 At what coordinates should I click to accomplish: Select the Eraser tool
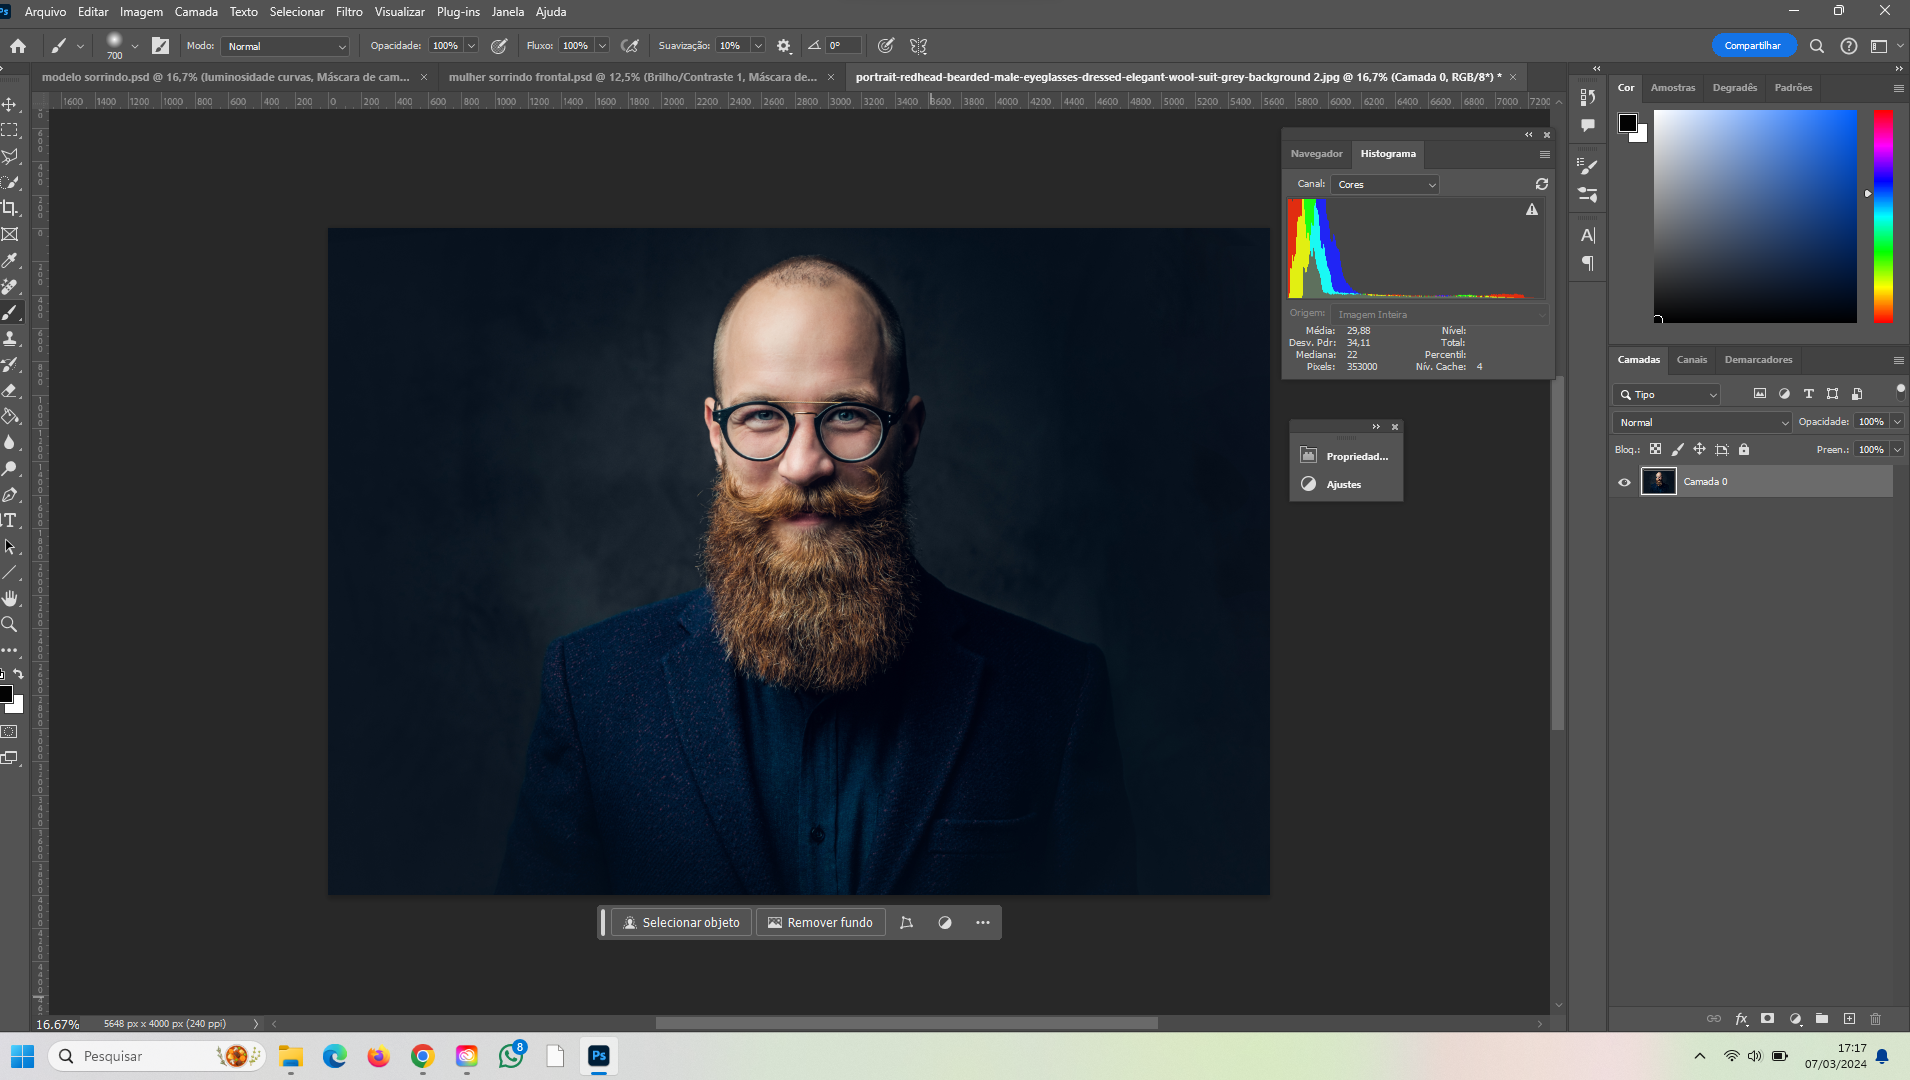click(x=10, y=390)
